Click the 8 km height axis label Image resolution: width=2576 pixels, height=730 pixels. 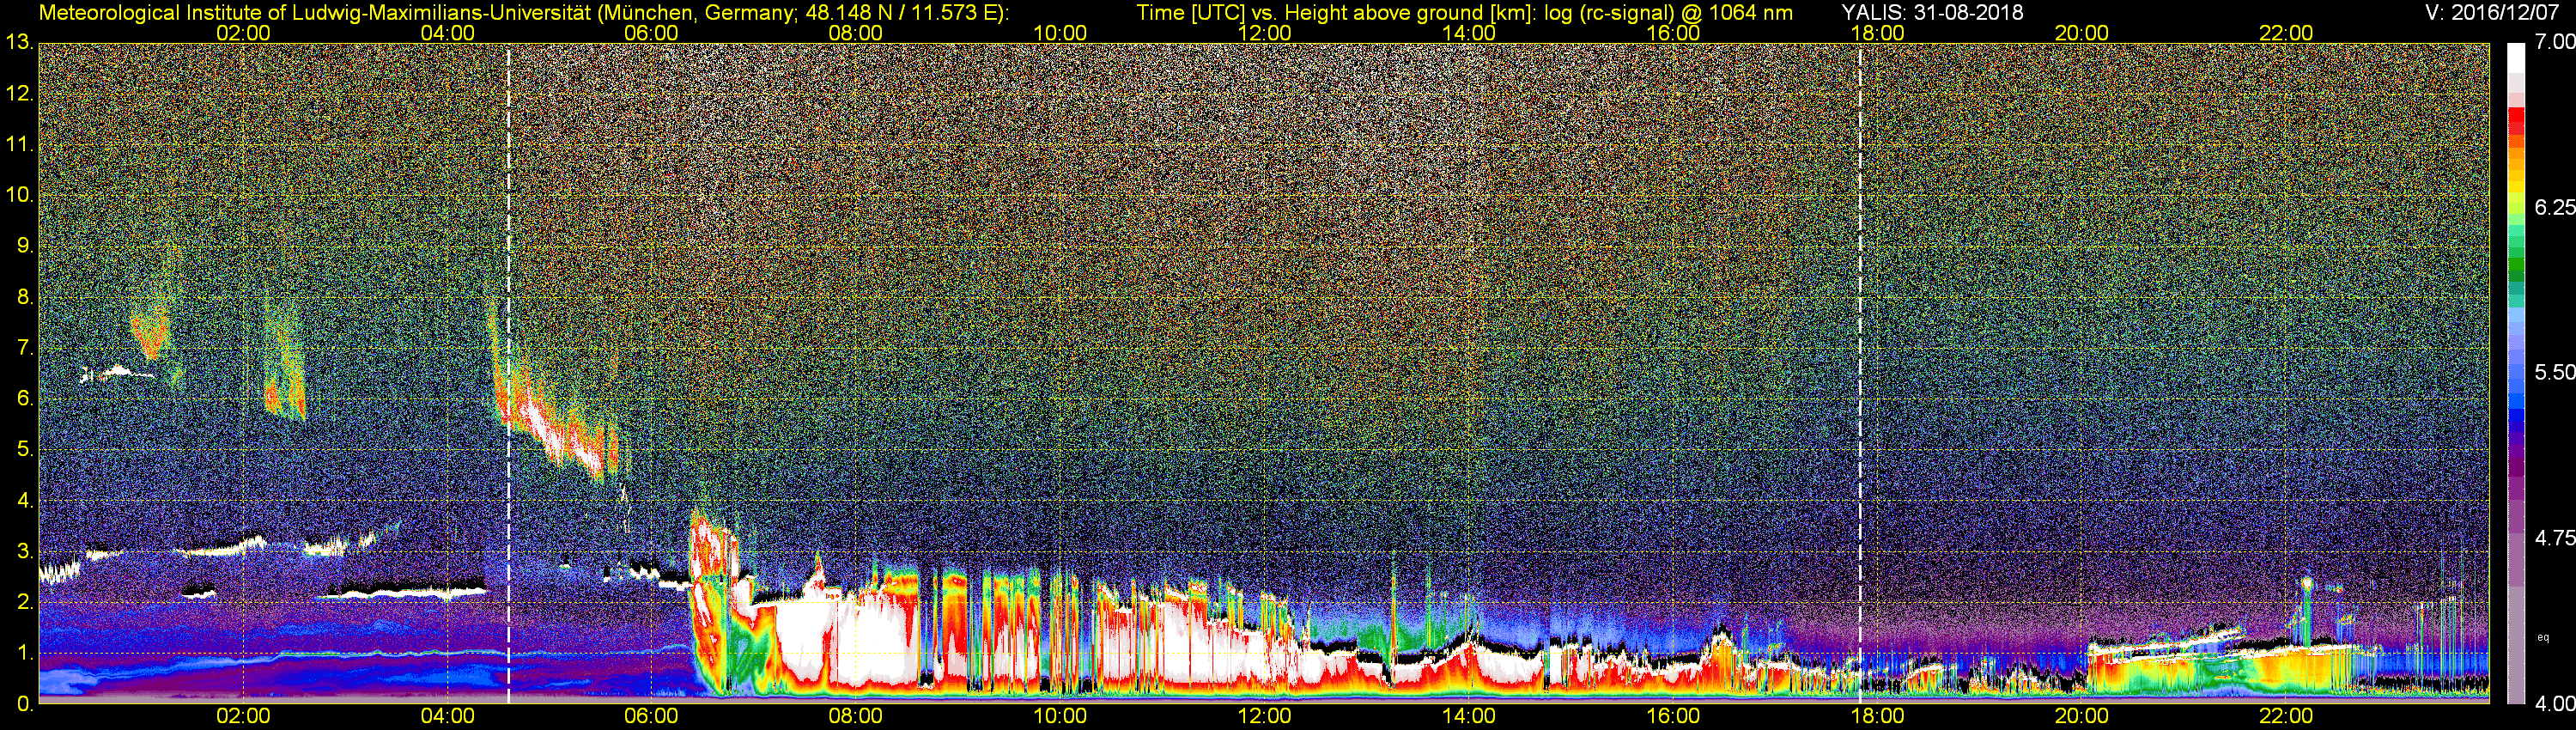pos(24,297)
